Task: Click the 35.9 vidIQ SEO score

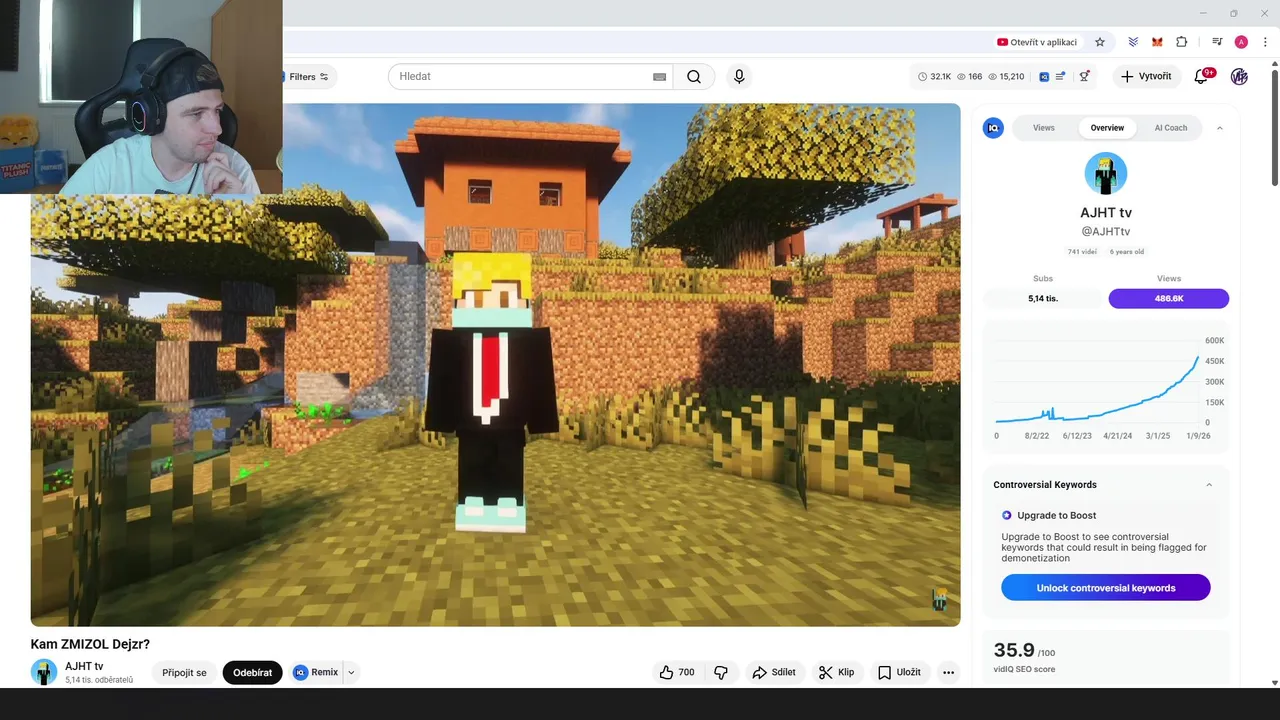Action: (1014, 650)
